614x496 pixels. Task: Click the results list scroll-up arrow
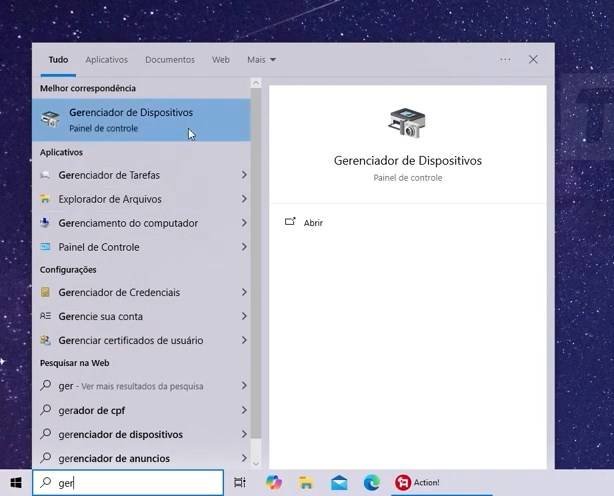click(x=256, y=83)
